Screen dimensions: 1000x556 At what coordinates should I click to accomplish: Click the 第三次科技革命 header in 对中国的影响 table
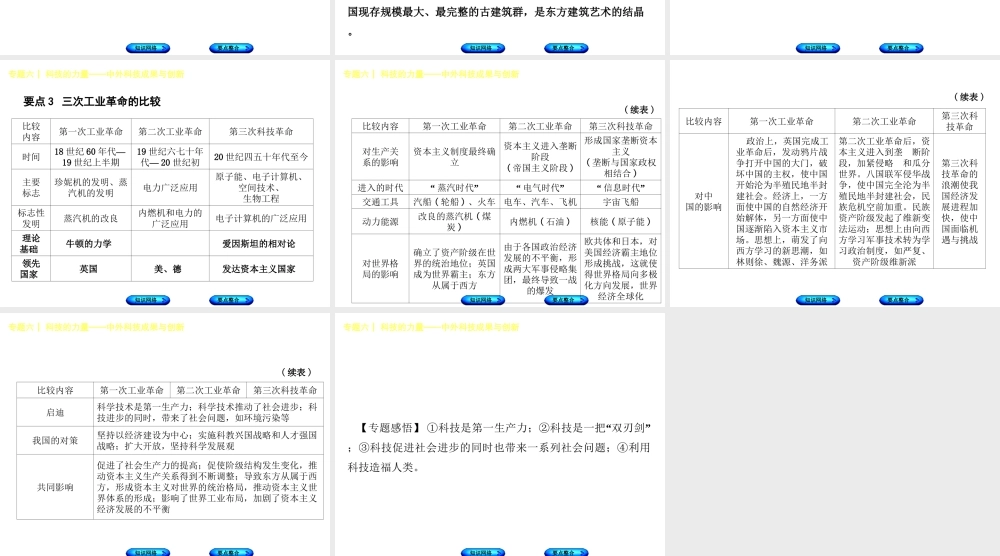[x=959, y=121]
